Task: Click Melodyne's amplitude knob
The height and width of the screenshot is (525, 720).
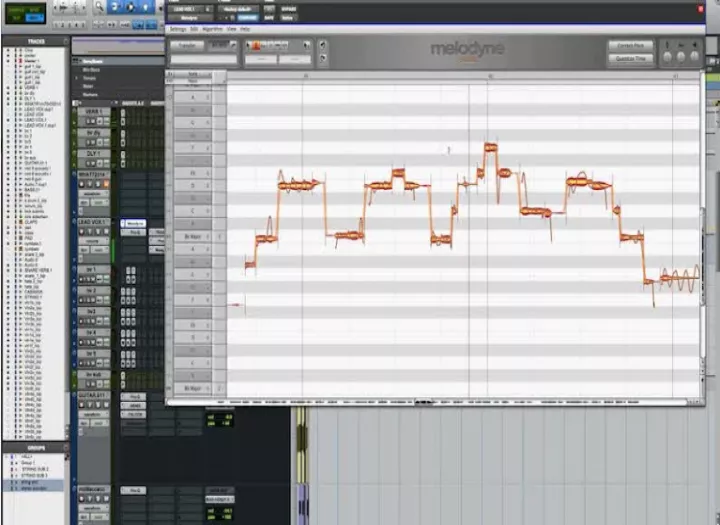Action: pyautogui.click(x=694, y=57)
